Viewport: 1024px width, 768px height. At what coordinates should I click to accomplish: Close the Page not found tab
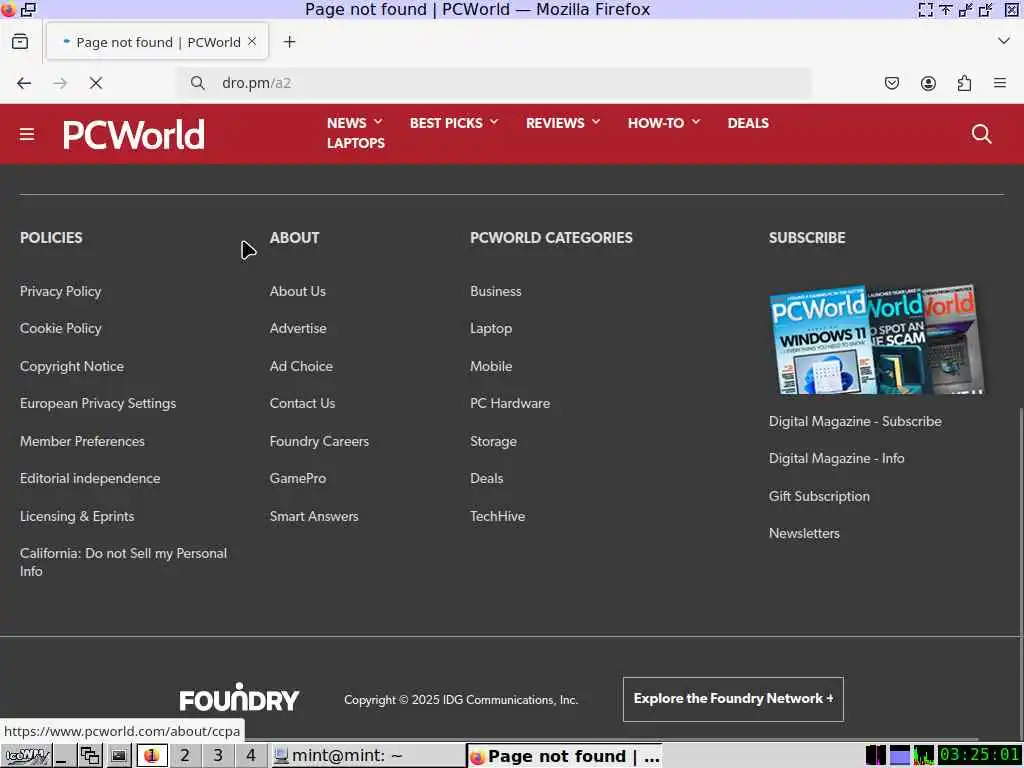[x=252, y=41]
